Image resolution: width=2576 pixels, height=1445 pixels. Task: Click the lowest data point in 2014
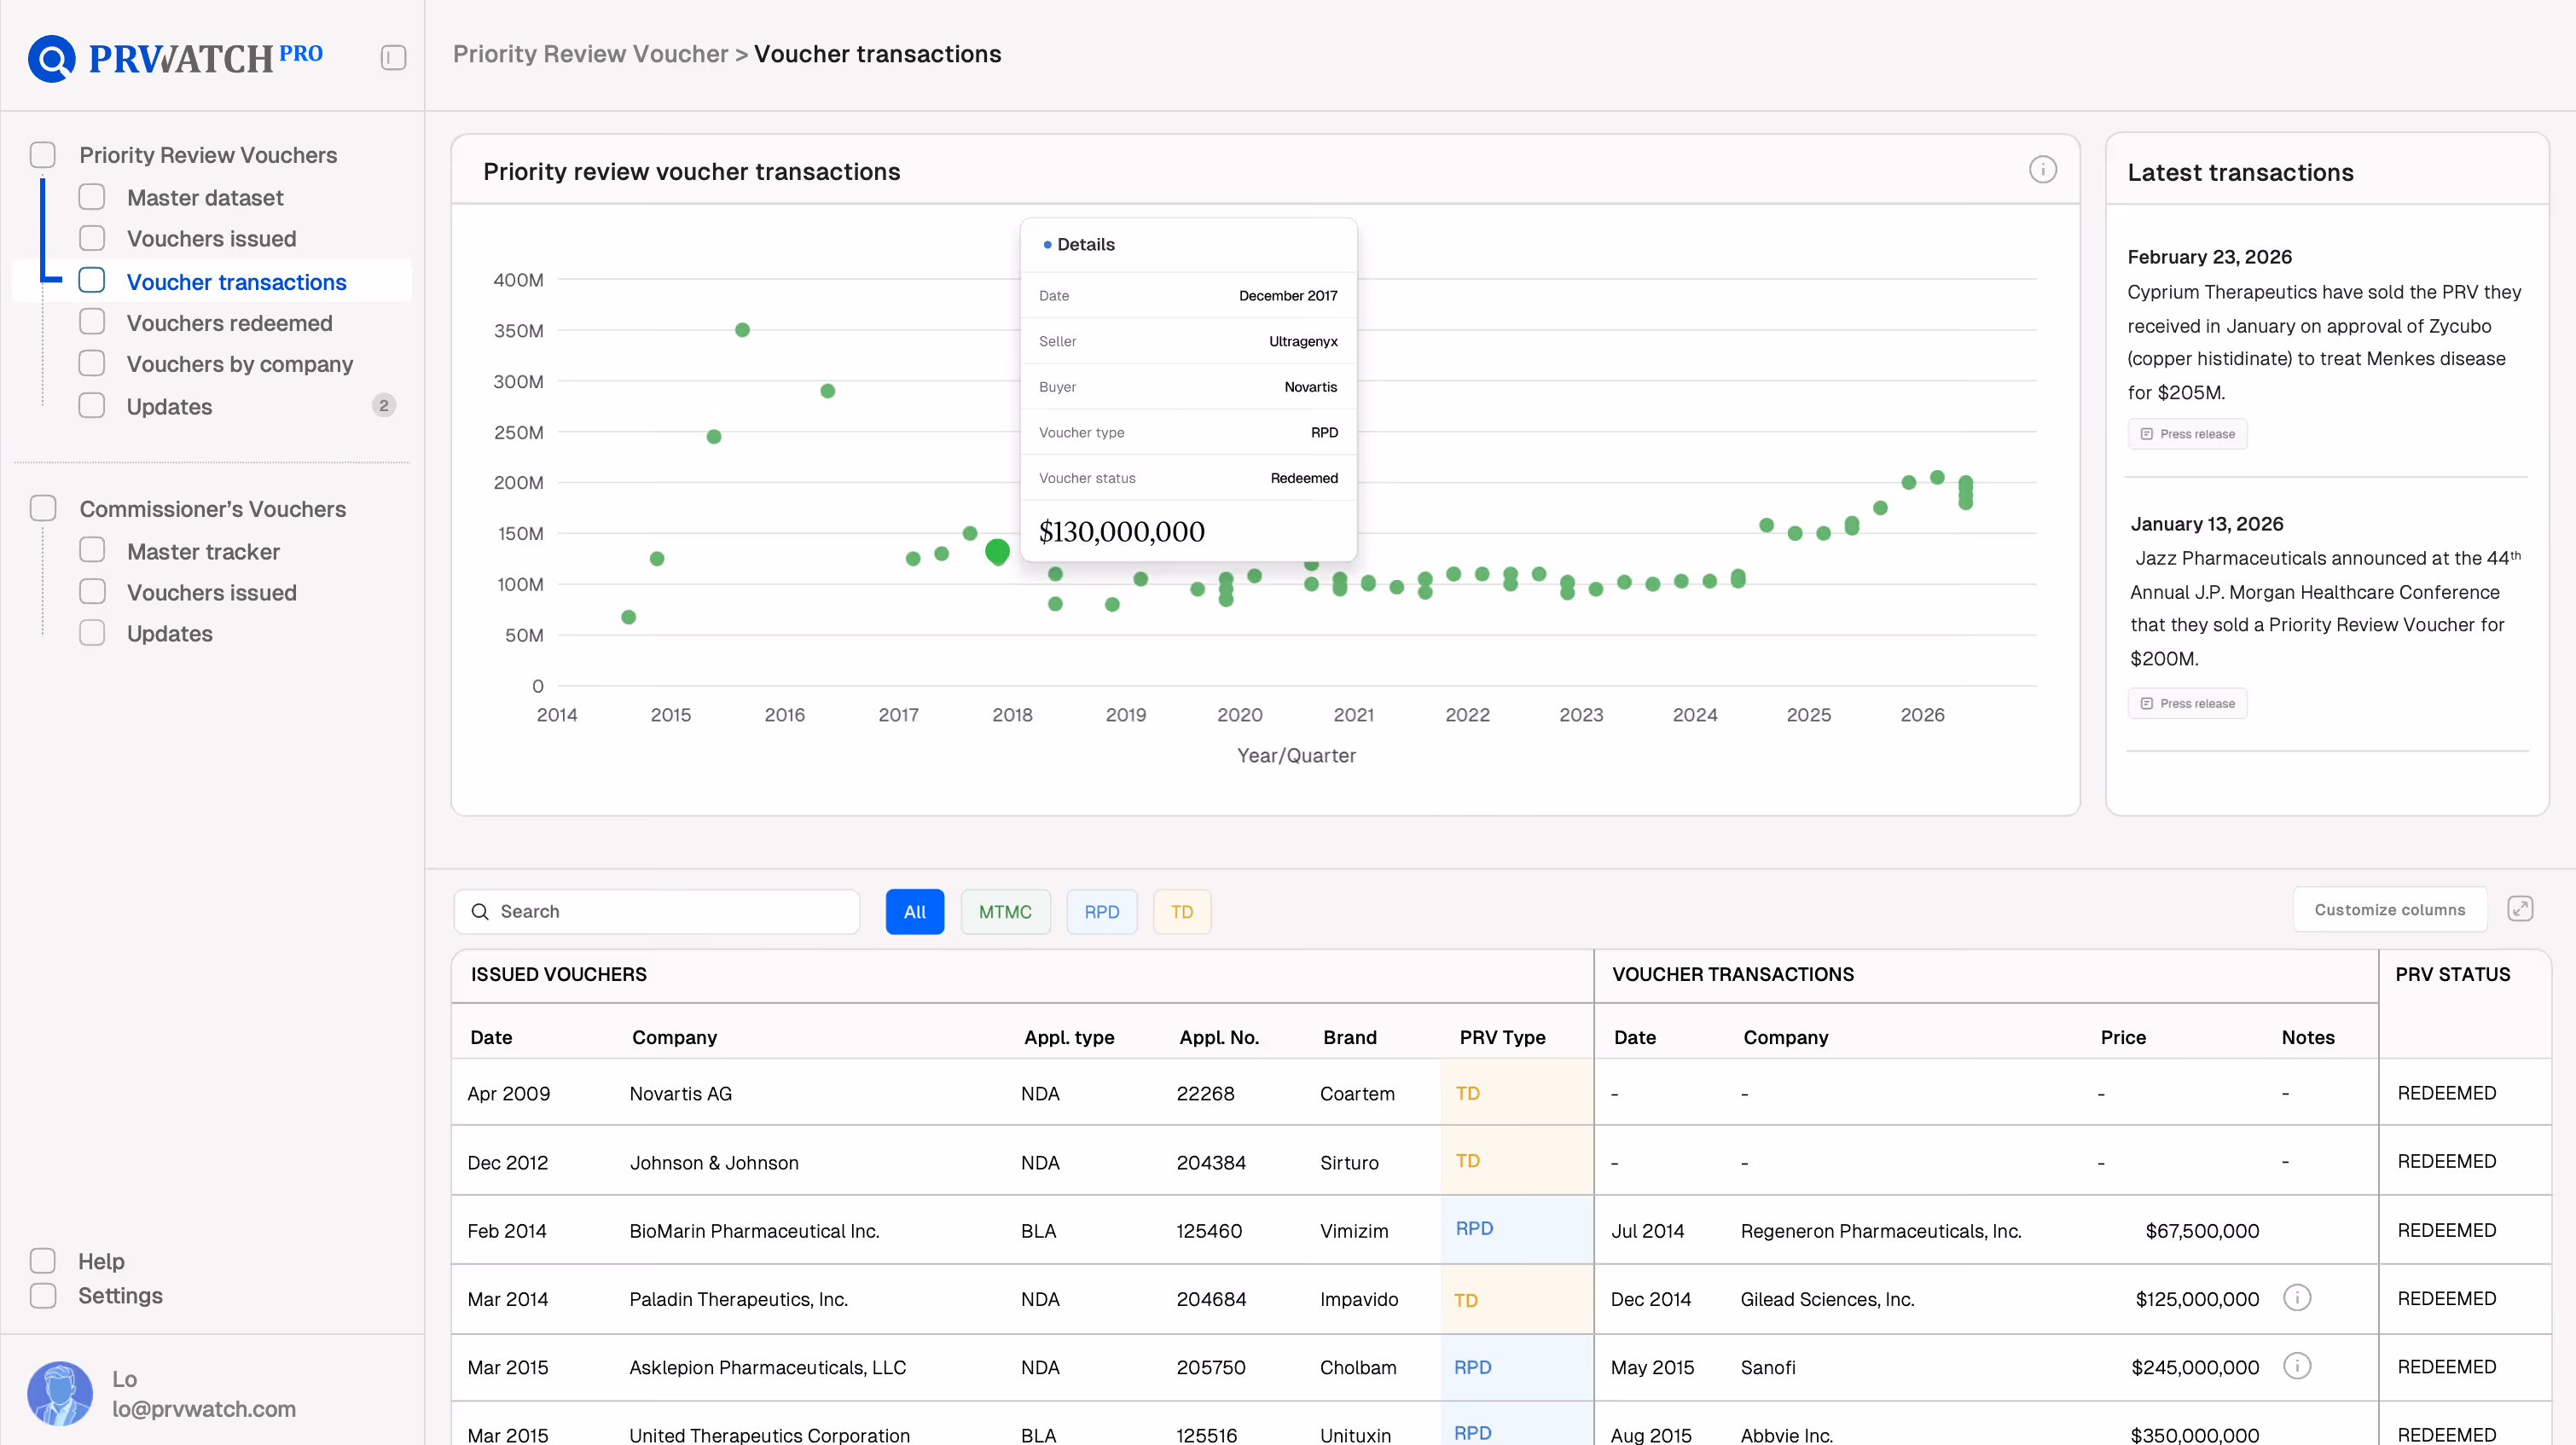click(x=628, y=616)
